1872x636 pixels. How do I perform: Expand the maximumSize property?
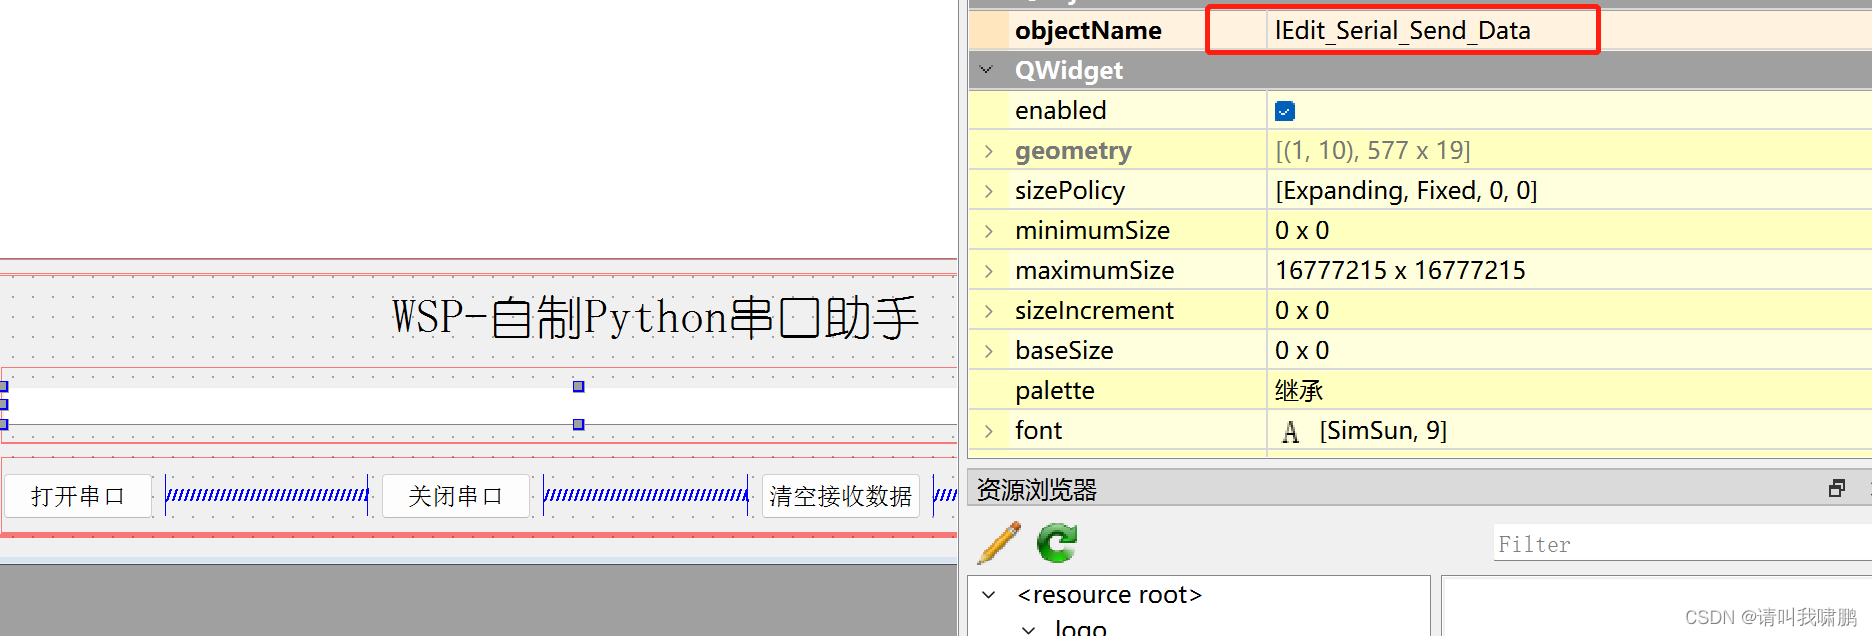pos(989,271)
